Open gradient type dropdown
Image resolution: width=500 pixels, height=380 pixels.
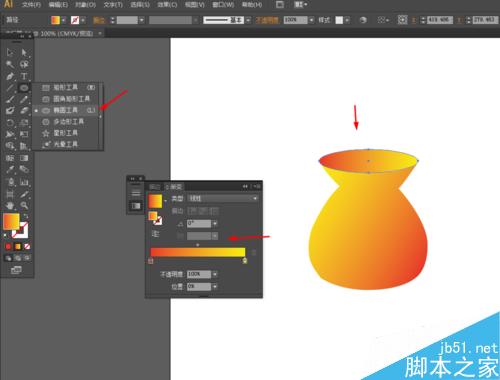click(223, 198)
